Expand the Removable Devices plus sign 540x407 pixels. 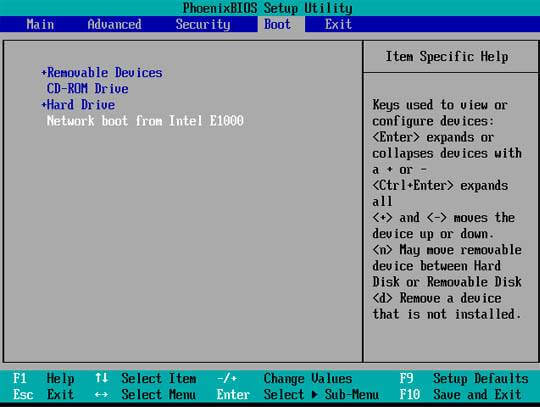coord(43,73)
